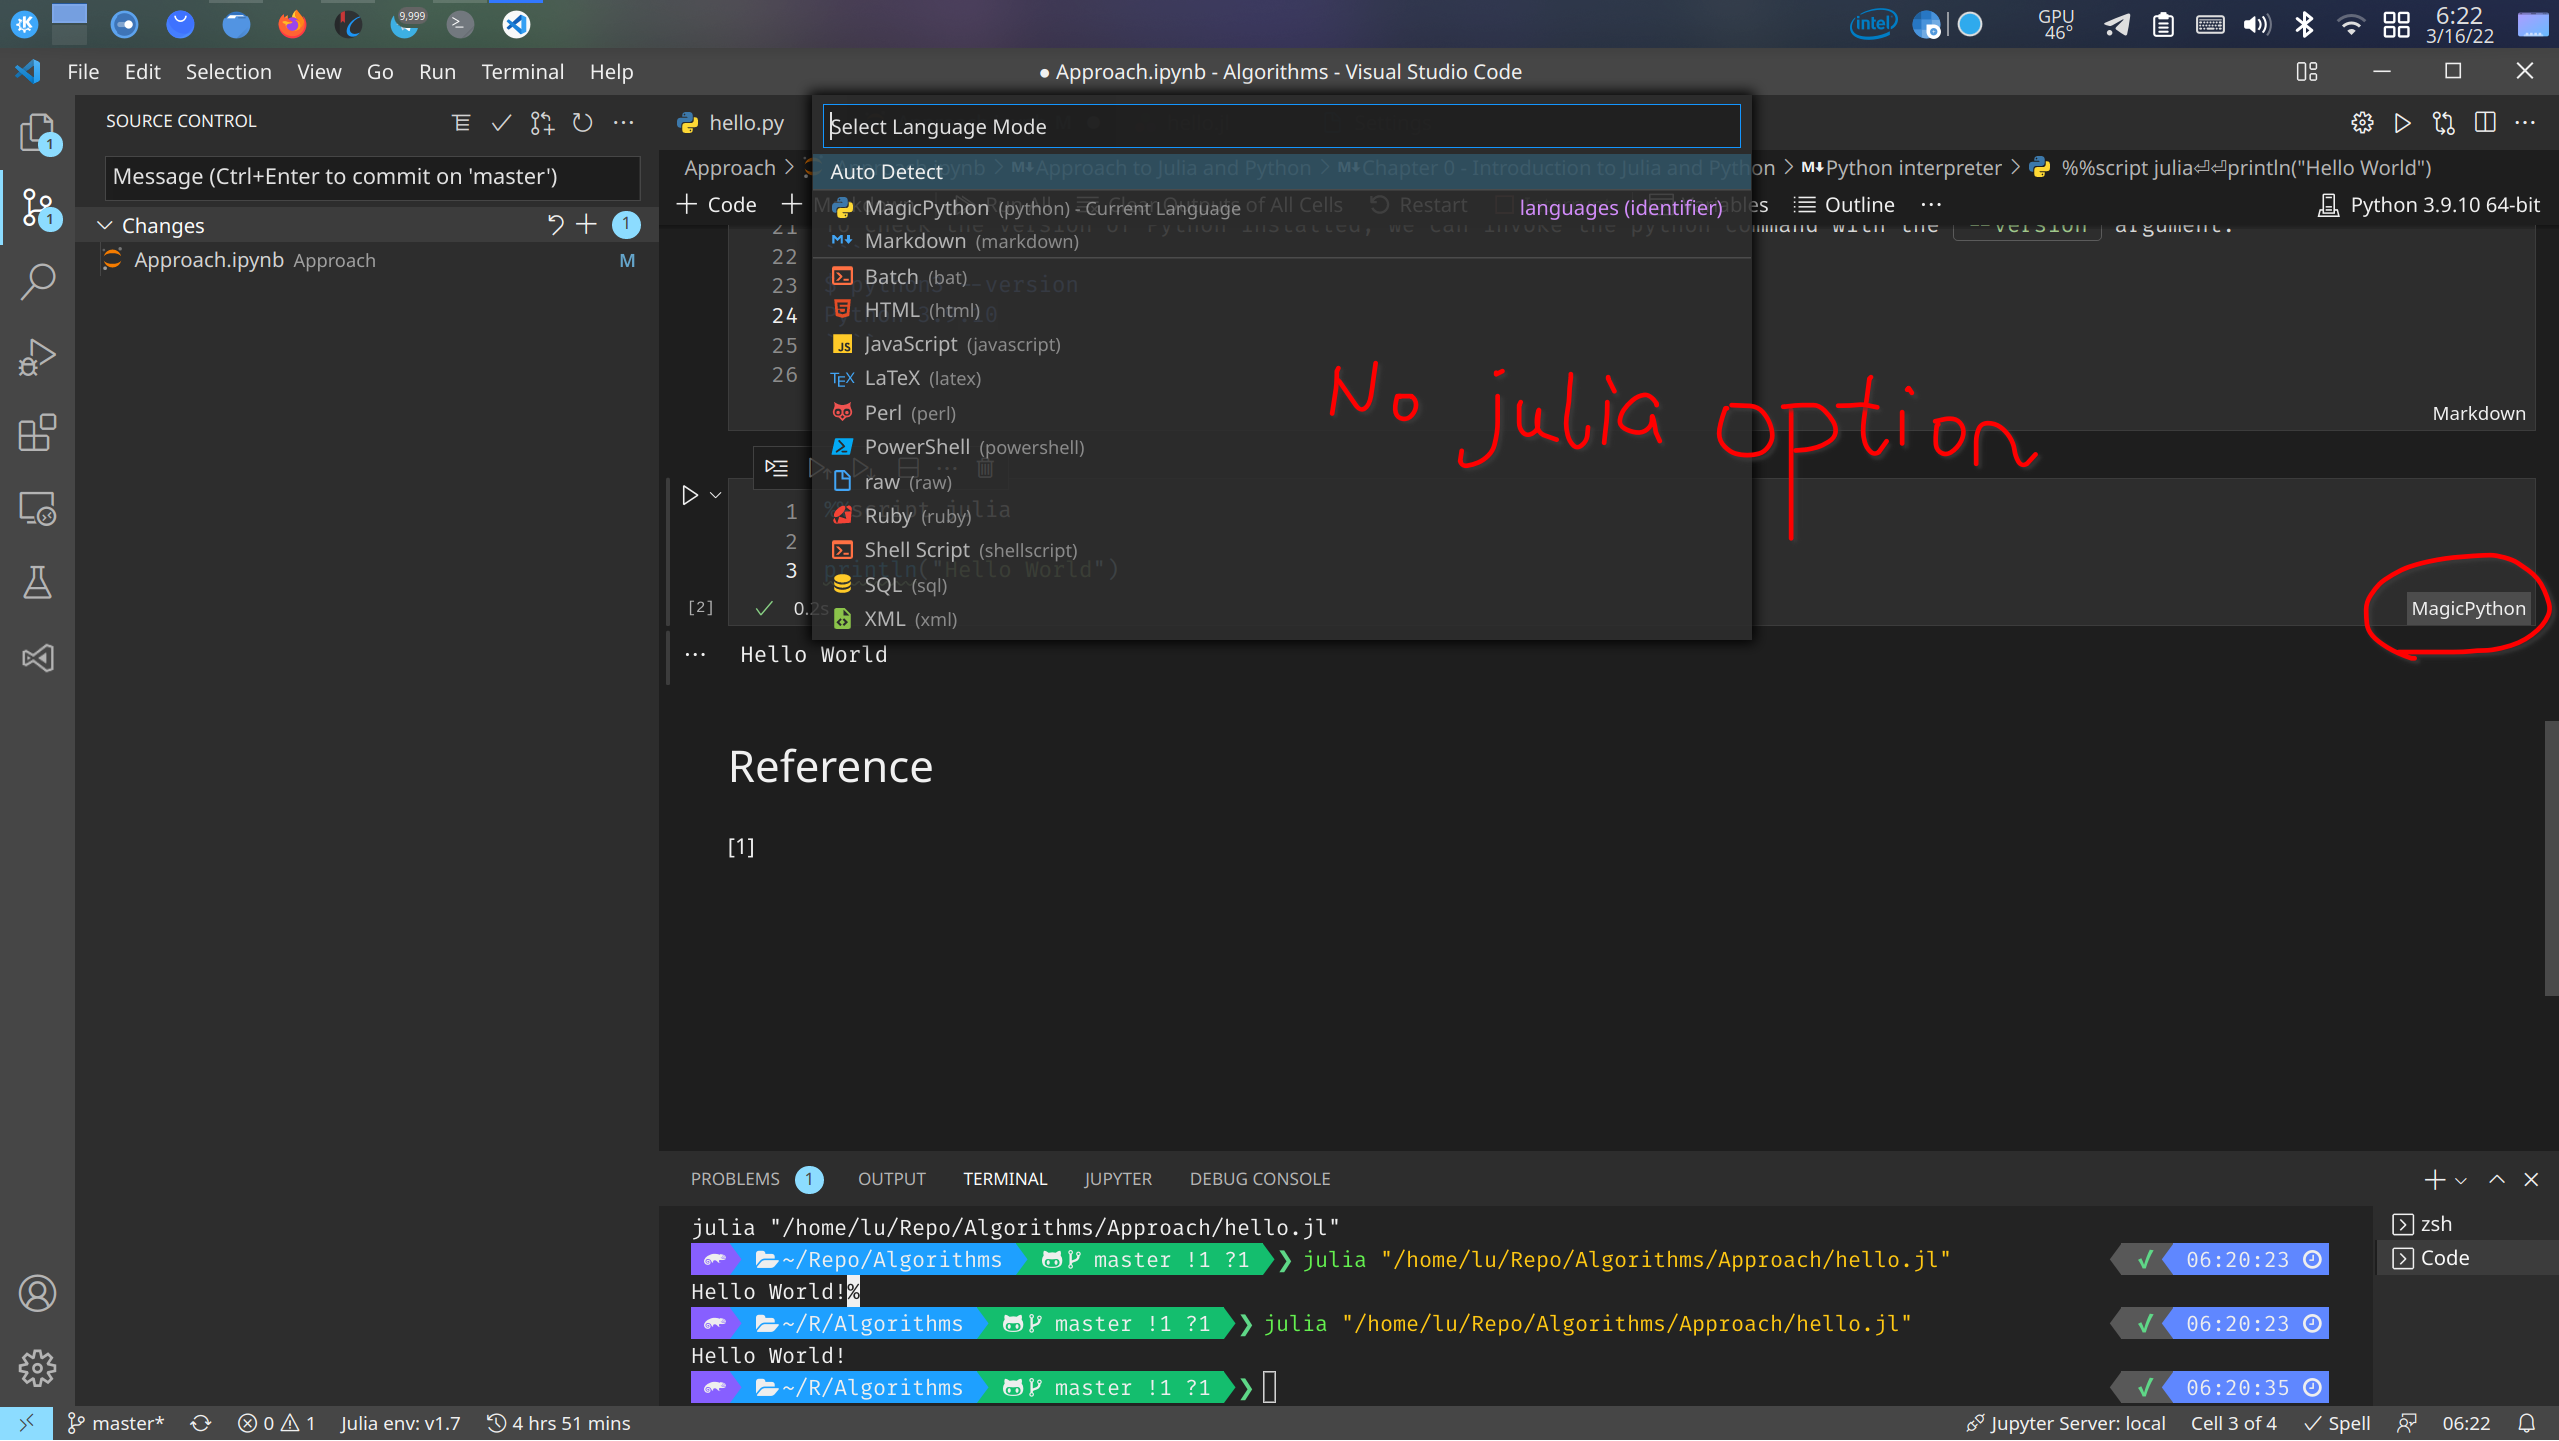Image resolution: width=2559 pixels, height=1441 pixels.
Task: Stage all changes with plus icon
Action: click(x=586, y=224)
